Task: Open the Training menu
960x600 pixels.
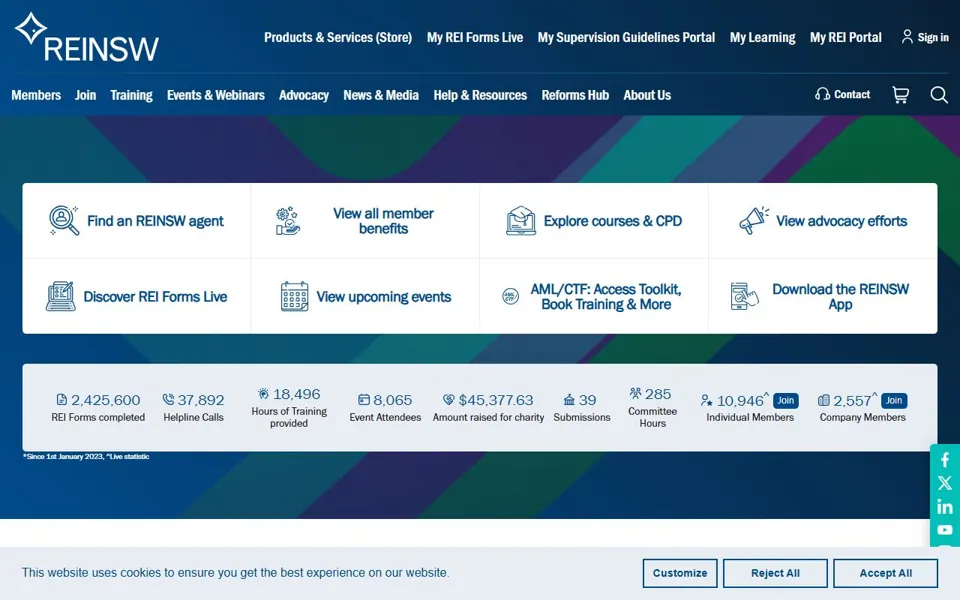Action: click(131, 95)
